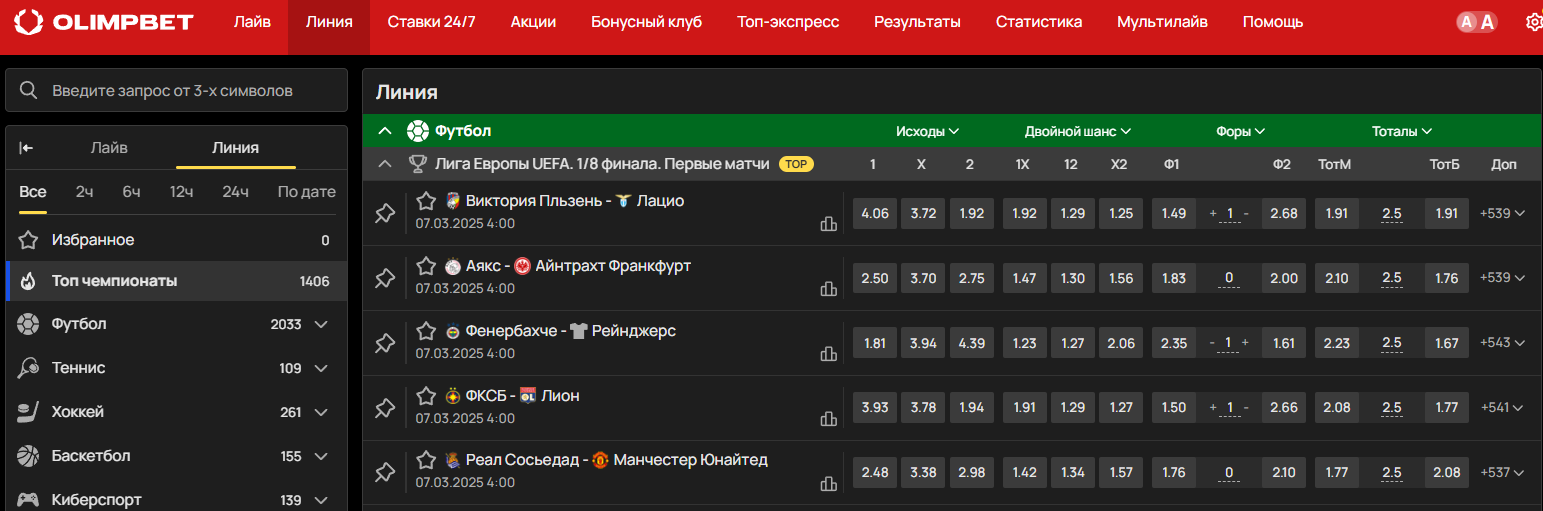Star Real Sociedad vs Manchester United as favorite
The width and height of the screenshot is (1543, 511).
pos(426,460)
